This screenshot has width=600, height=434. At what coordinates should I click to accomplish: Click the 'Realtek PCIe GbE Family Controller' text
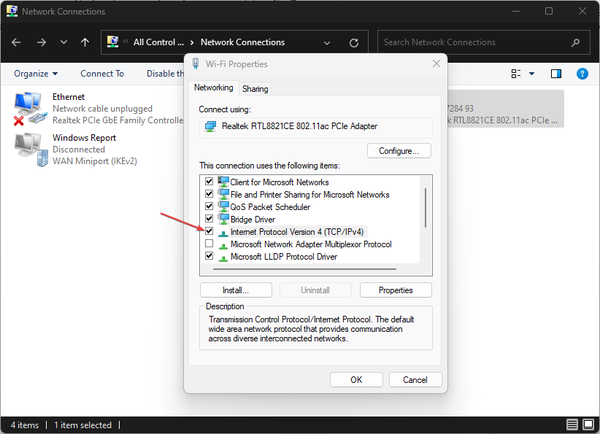(118, 120)
